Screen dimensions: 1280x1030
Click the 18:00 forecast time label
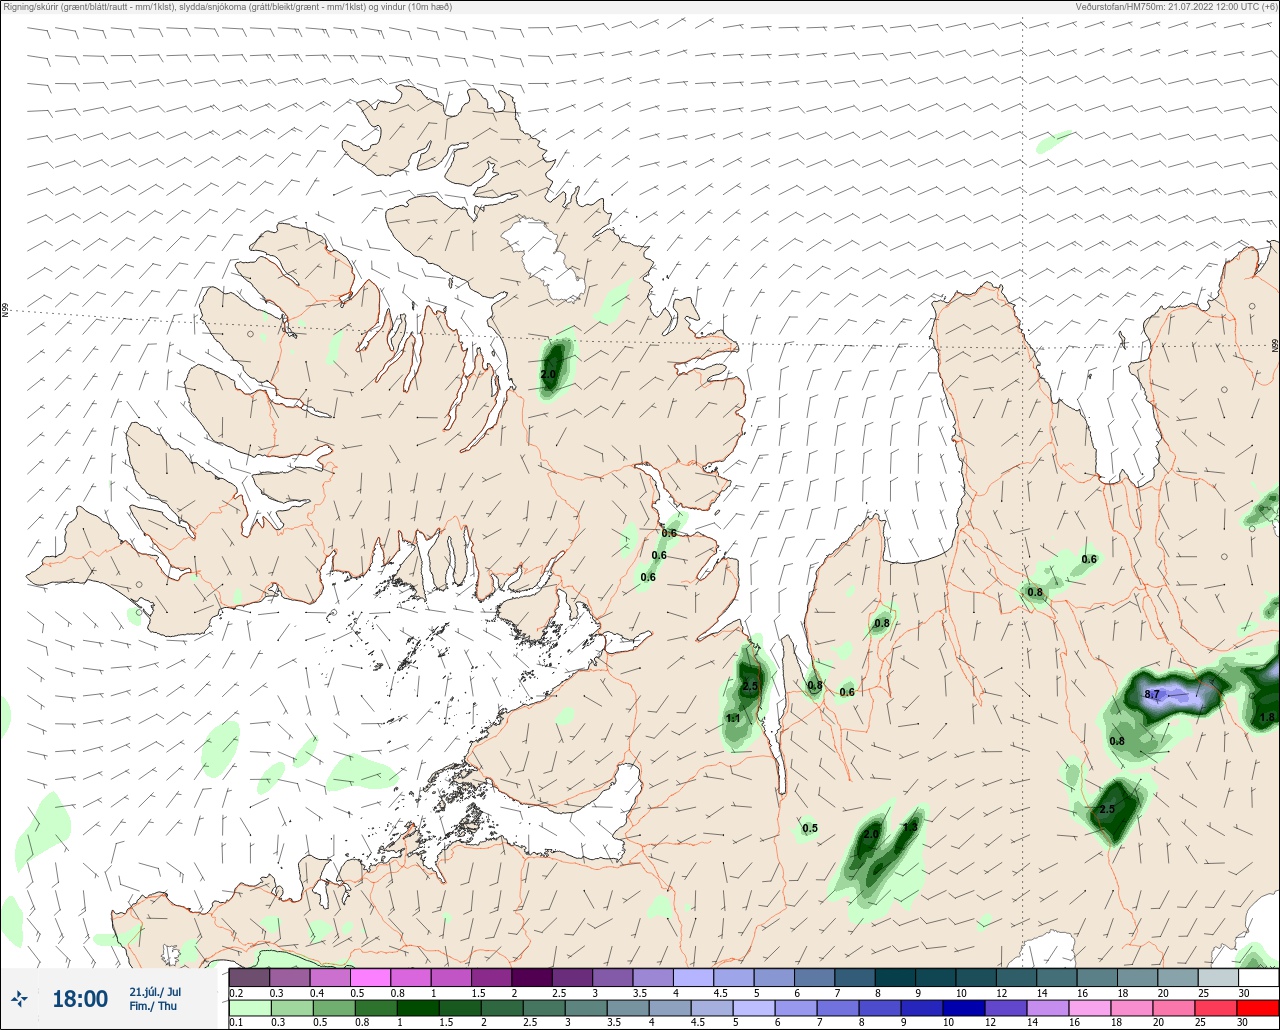(x=80, y=999)
